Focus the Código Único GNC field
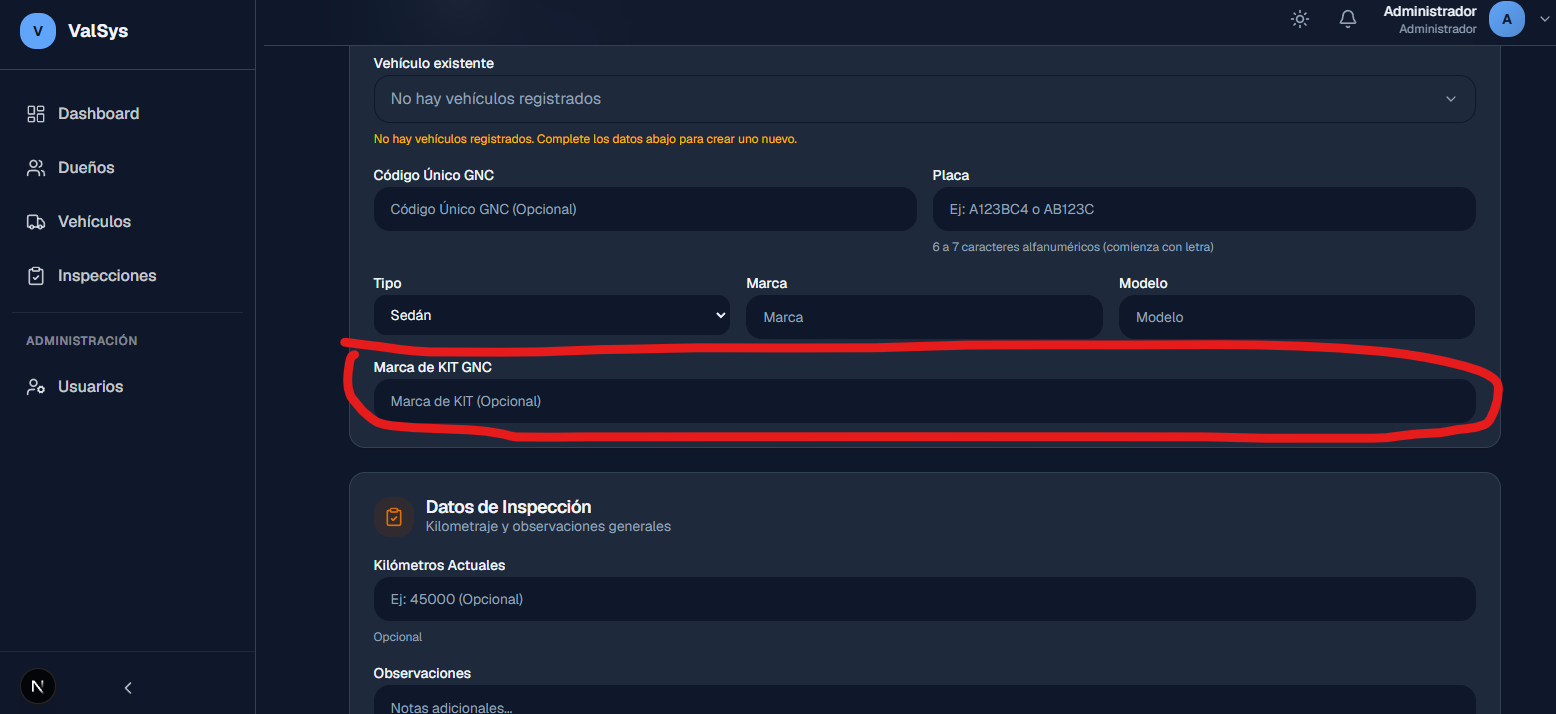The height and width of the screenshot is (714, 1556). [645, 209]
